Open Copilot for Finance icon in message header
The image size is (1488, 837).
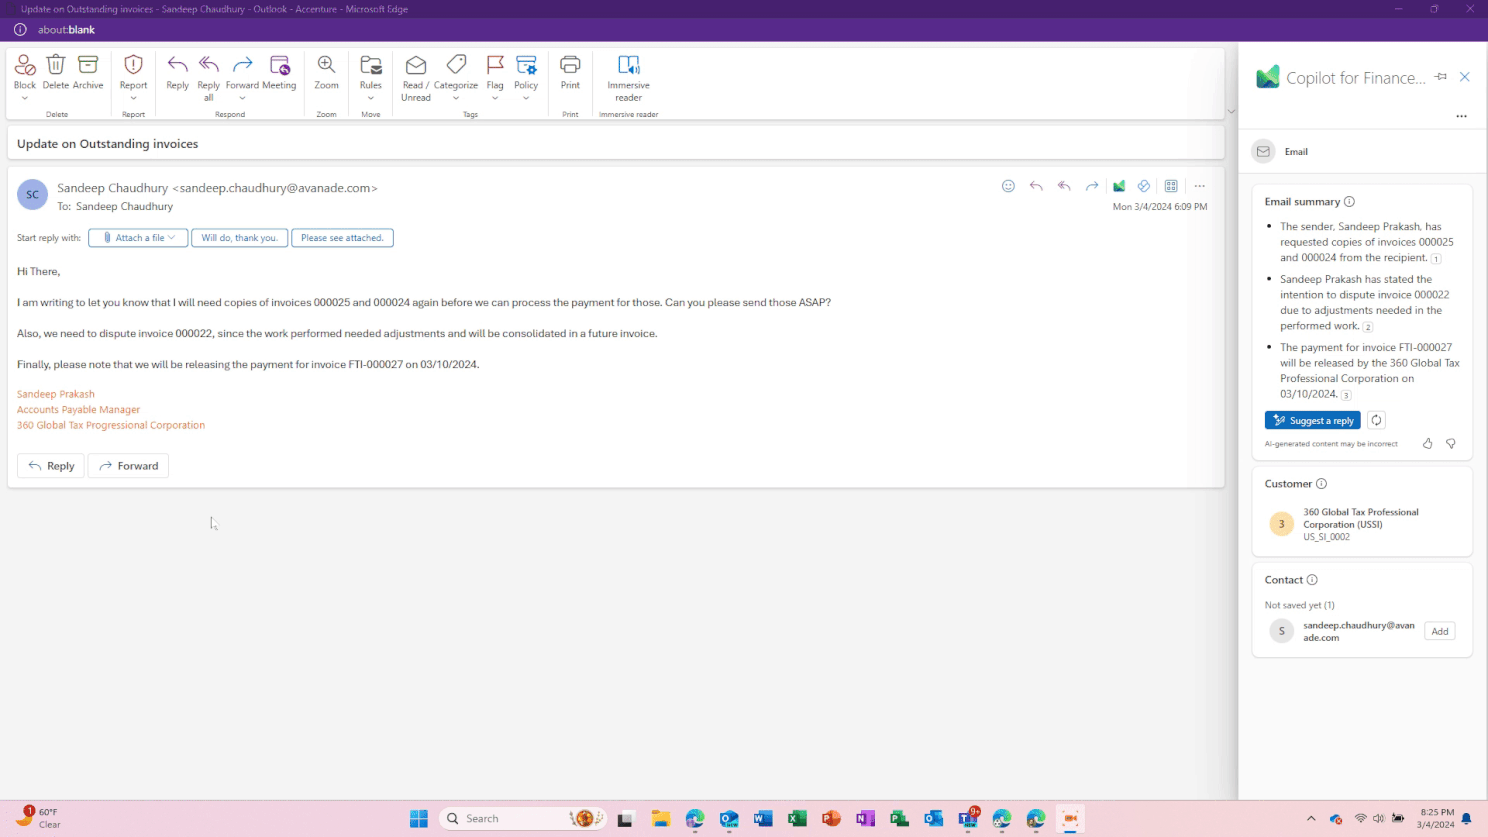click(1119, 186)
